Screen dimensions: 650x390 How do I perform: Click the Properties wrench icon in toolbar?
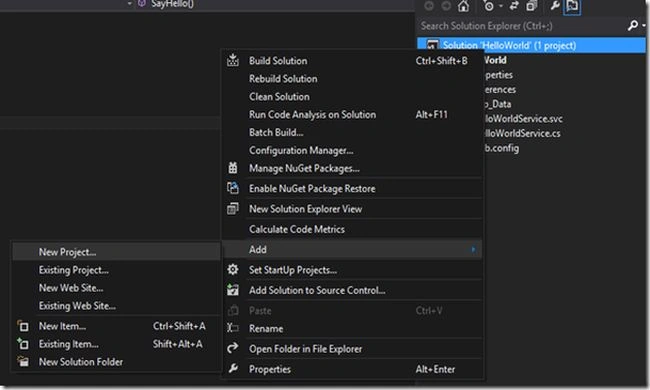click(x=555, y=5)
